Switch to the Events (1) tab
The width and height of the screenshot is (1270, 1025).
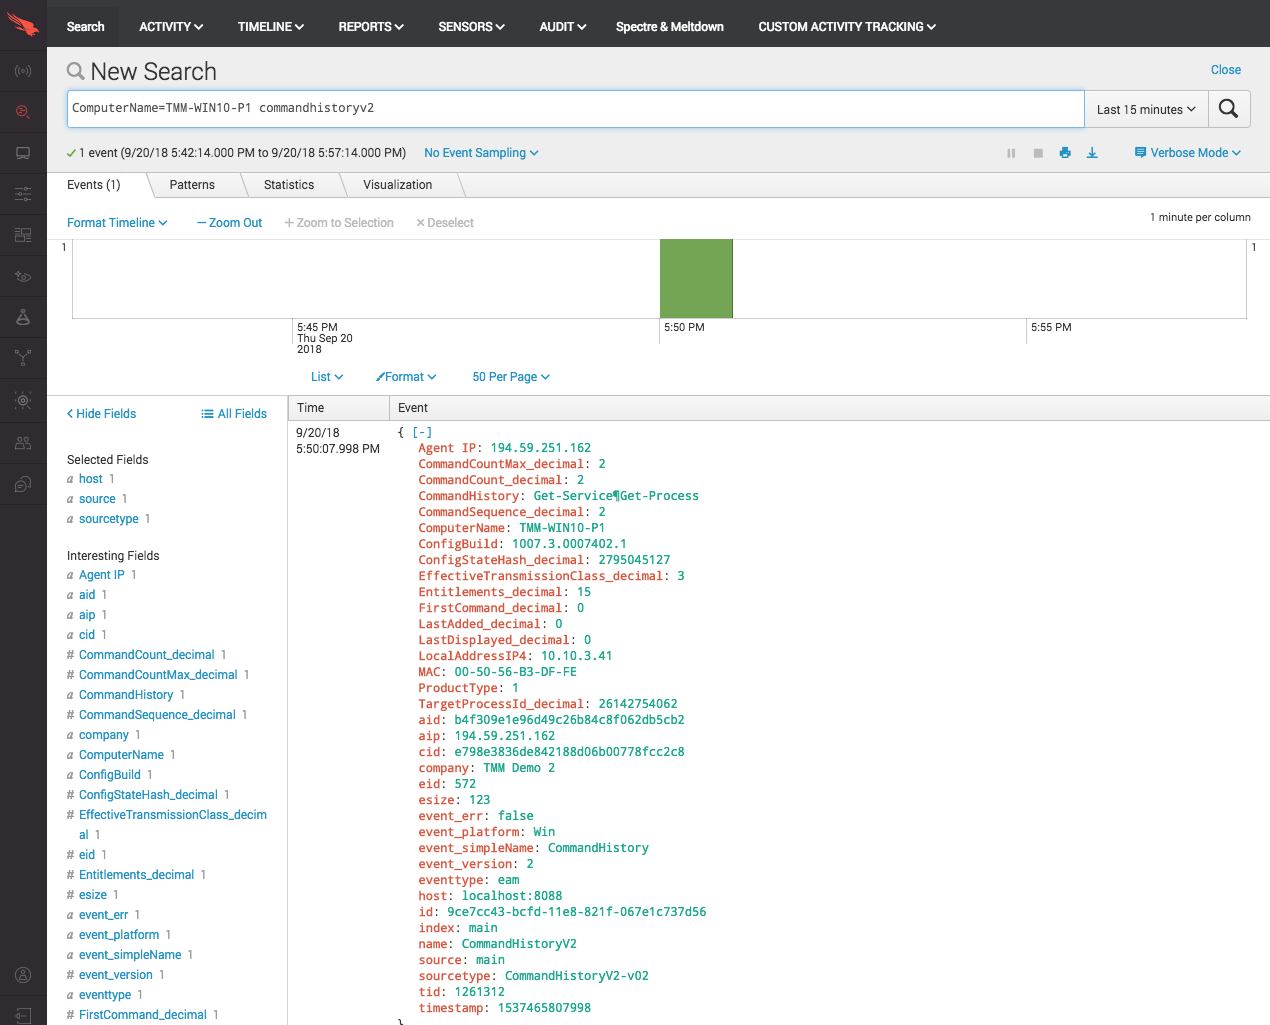click(94, 185)
